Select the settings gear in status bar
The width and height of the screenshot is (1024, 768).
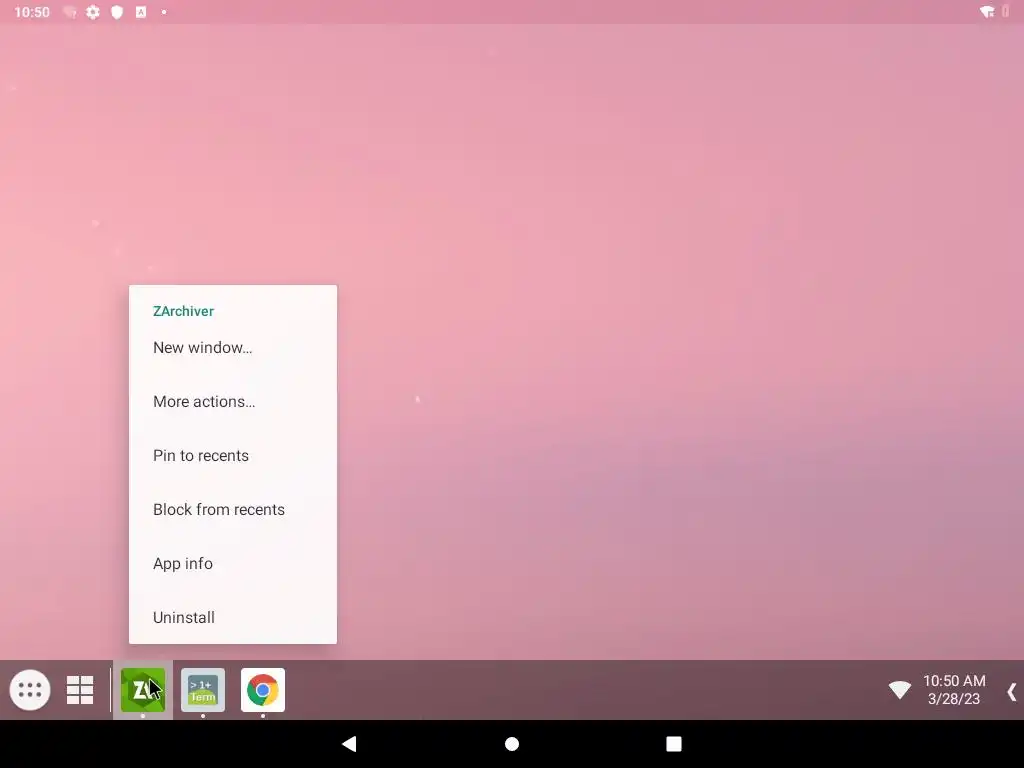coord(93,12)
